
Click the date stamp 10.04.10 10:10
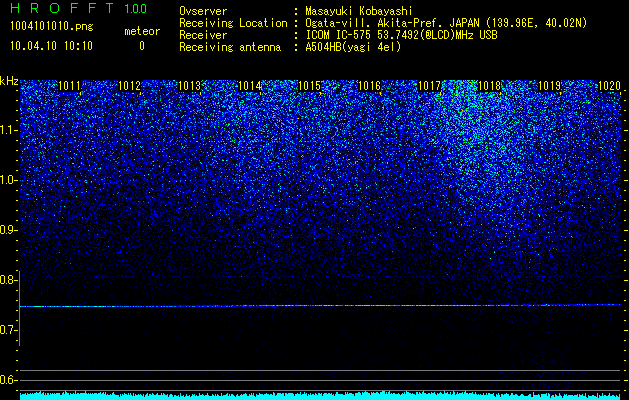click(51, 46)
